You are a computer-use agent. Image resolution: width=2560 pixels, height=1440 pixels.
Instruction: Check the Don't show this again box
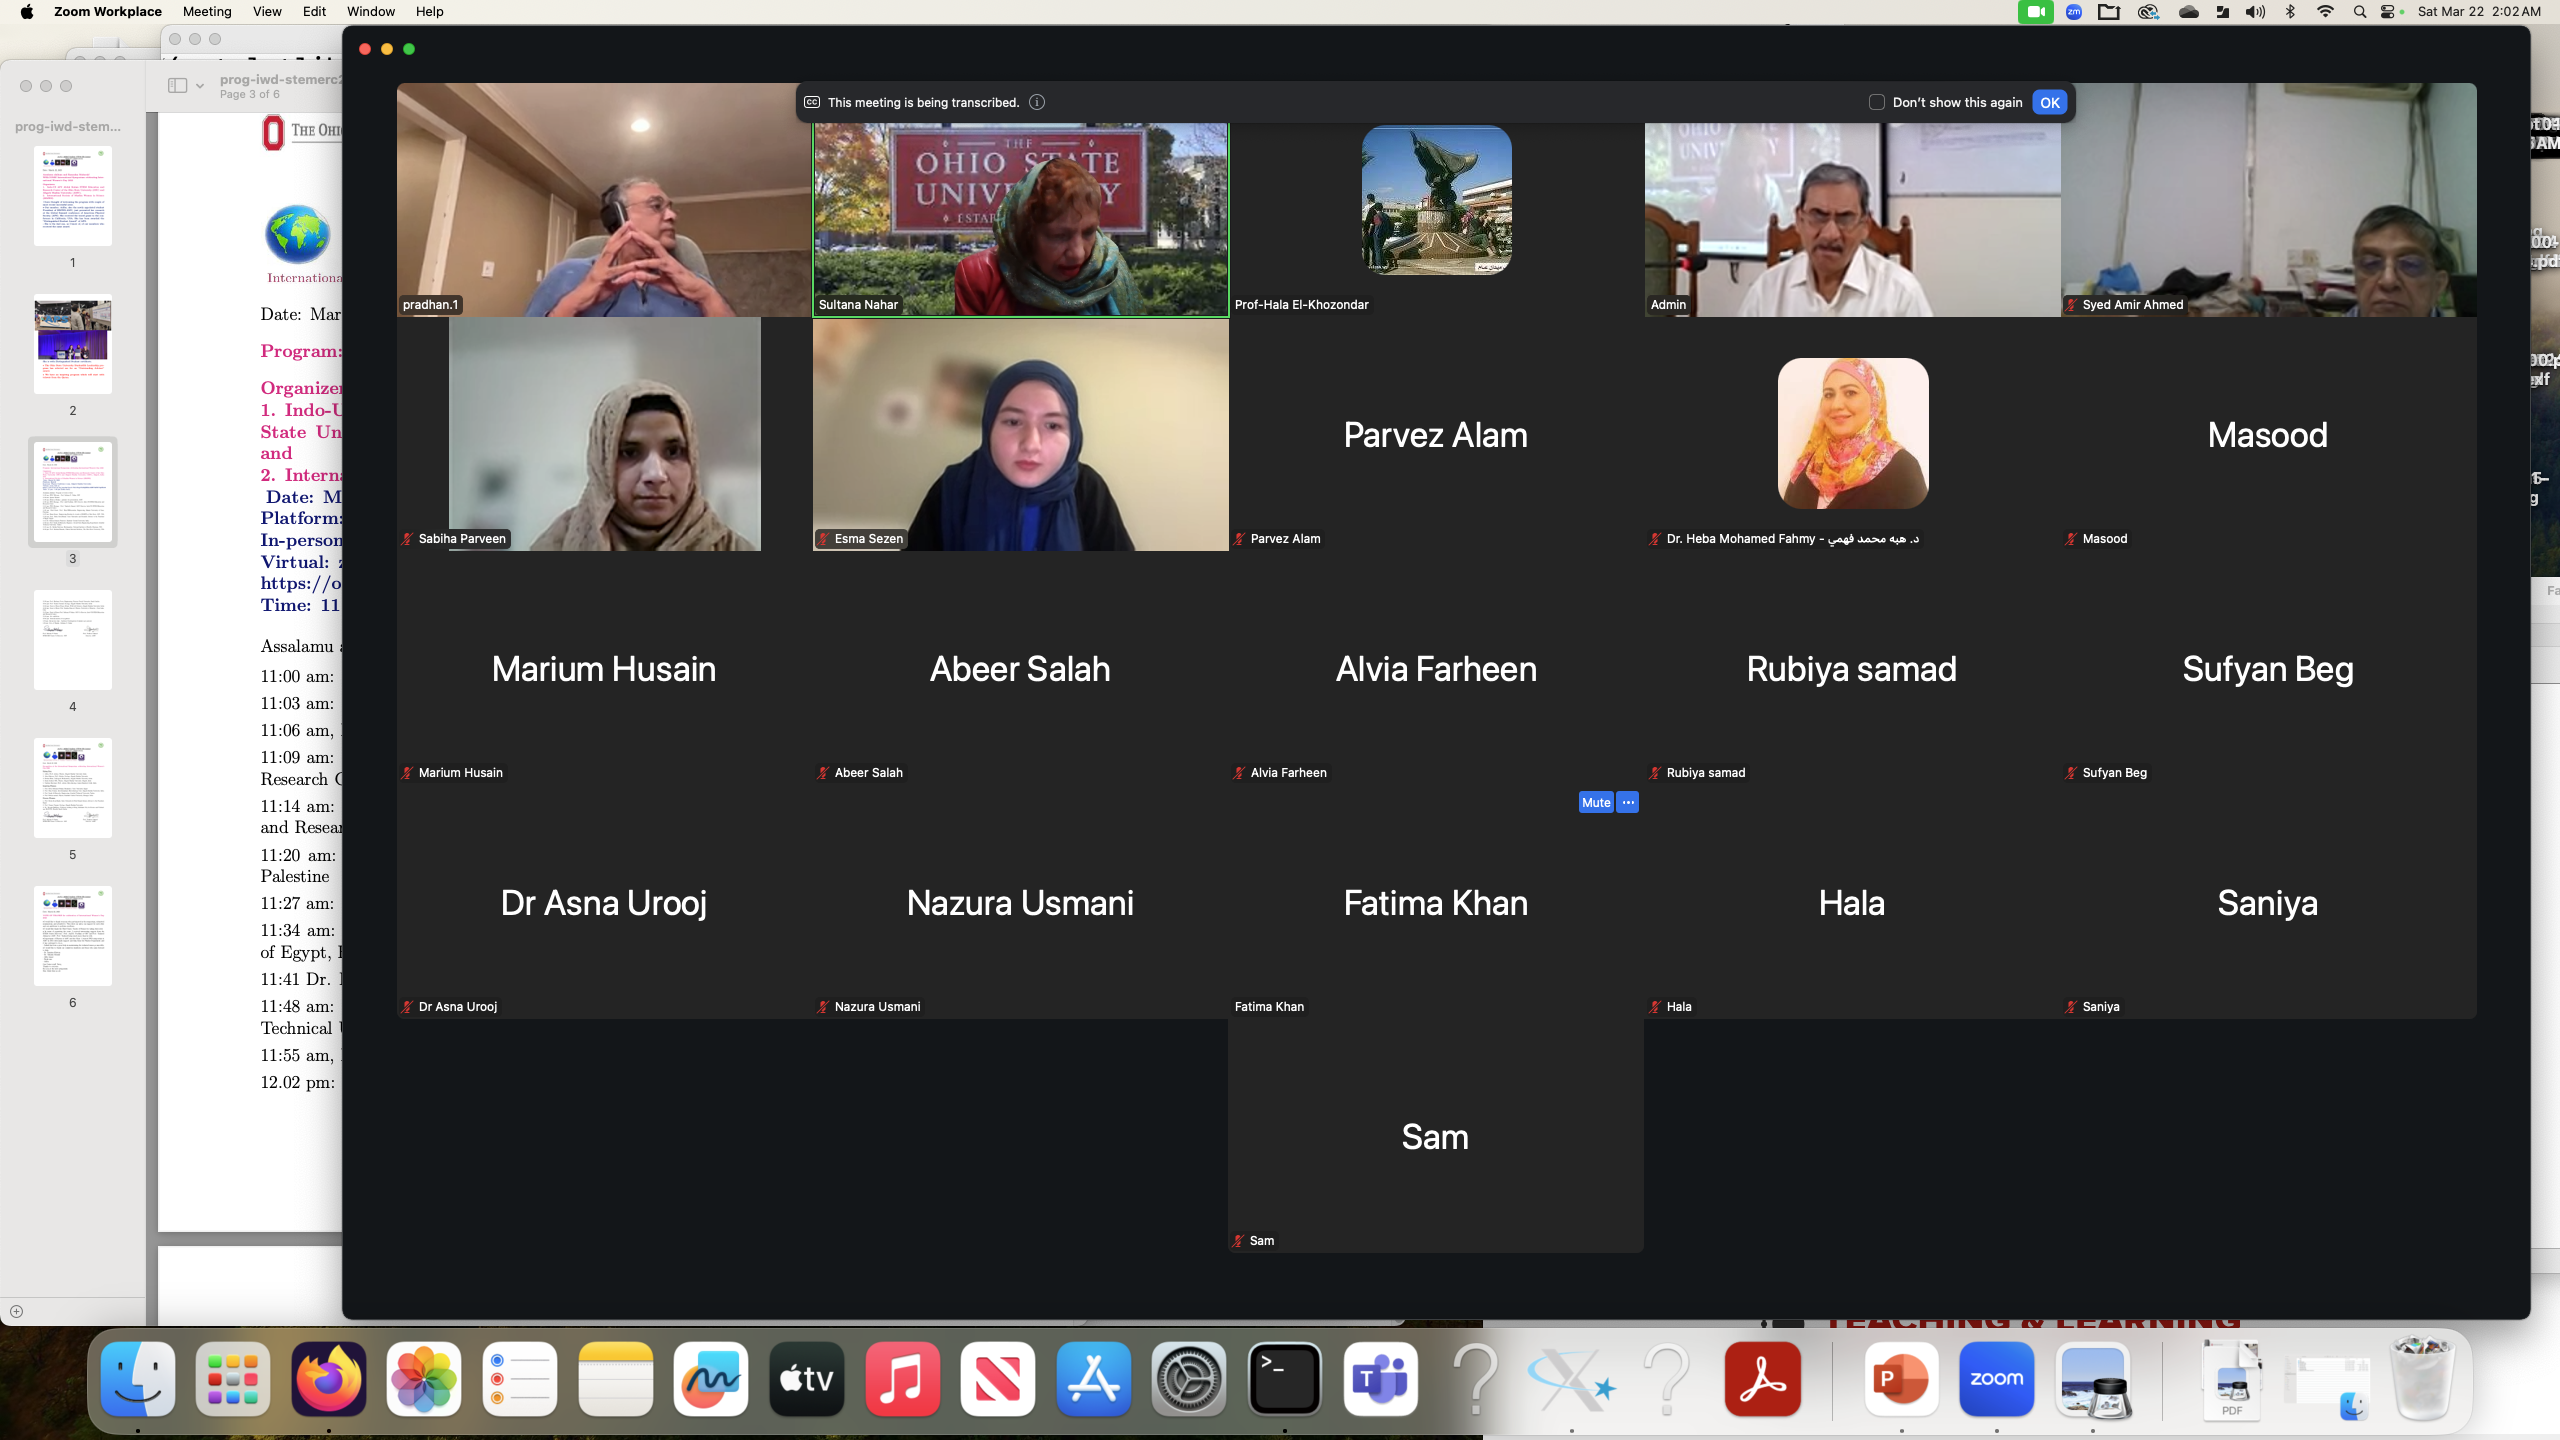pyautogui.click(x=1876, y=102)
